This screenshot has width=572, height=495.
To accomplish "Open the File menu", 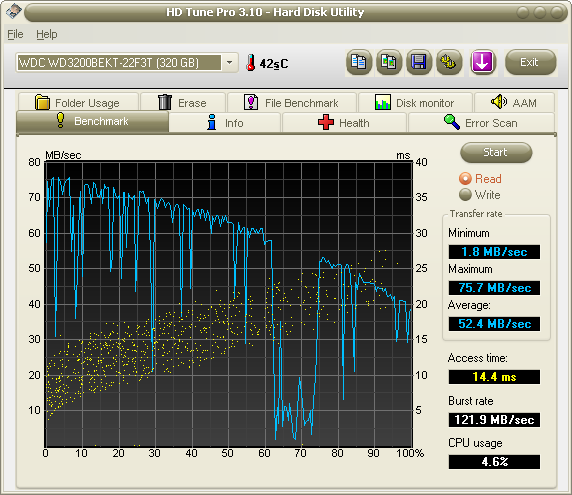I will pos(15,34).
